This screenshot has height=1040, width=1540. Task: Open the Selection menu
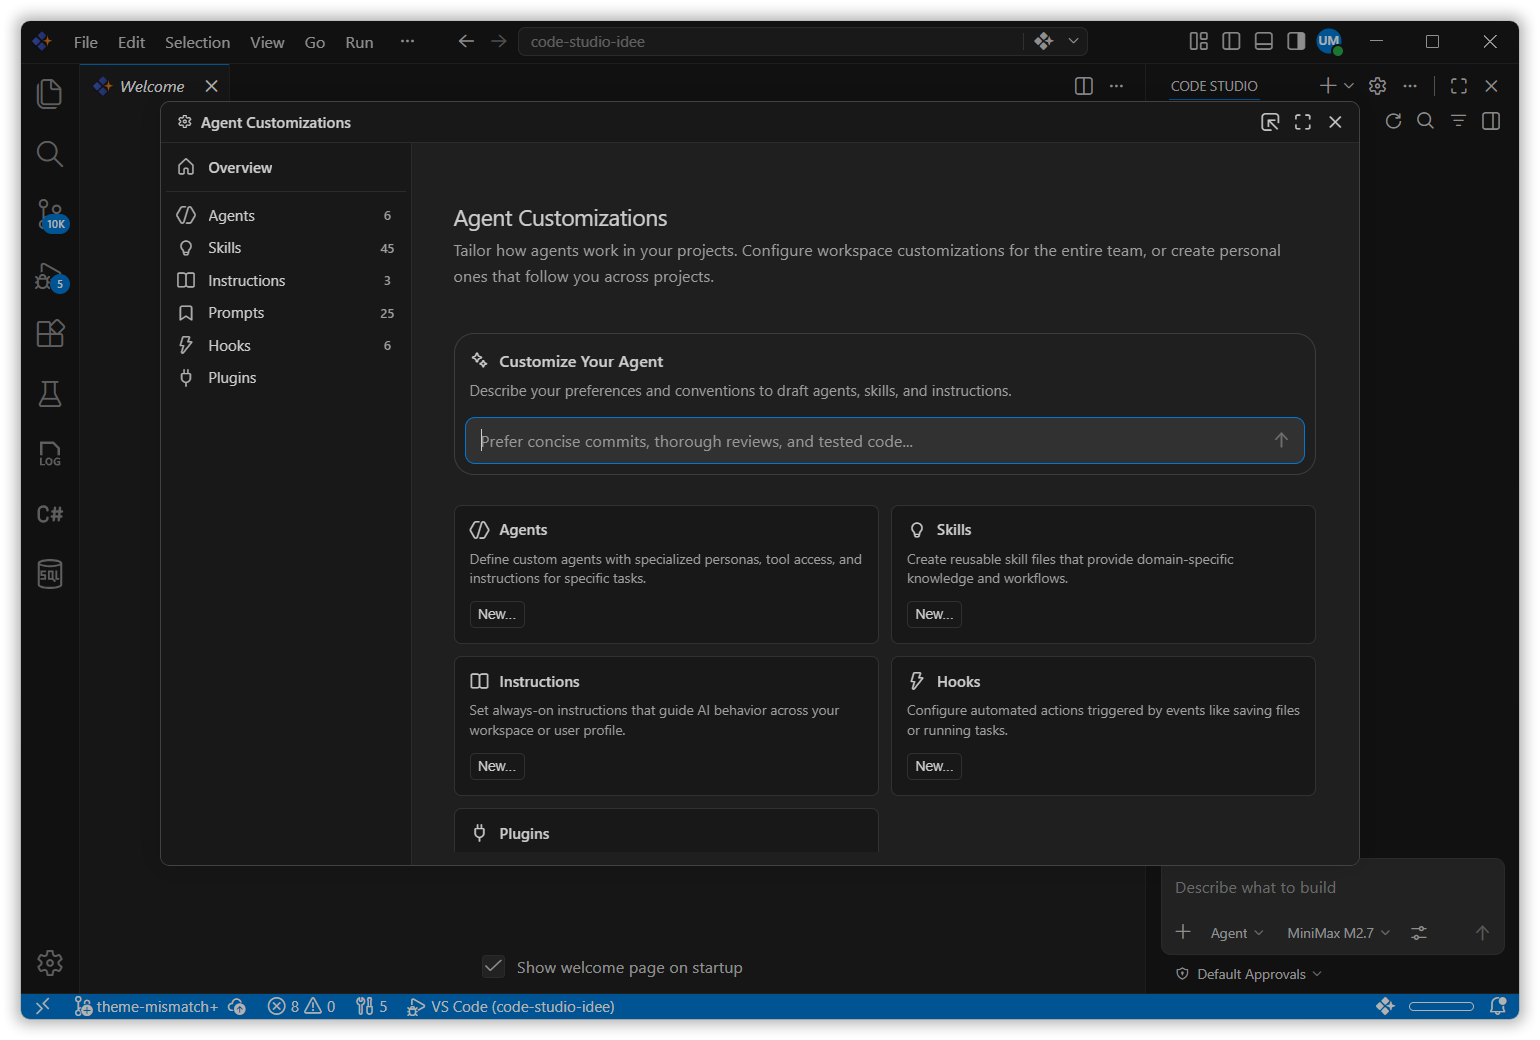tap(197, 42)
